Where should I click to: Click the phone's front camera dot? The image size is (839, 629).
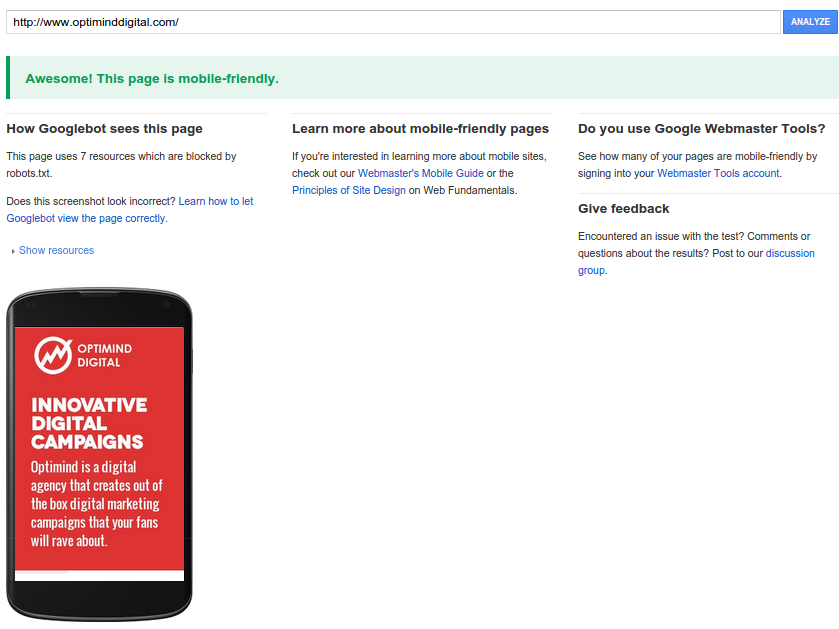(166, 305)
